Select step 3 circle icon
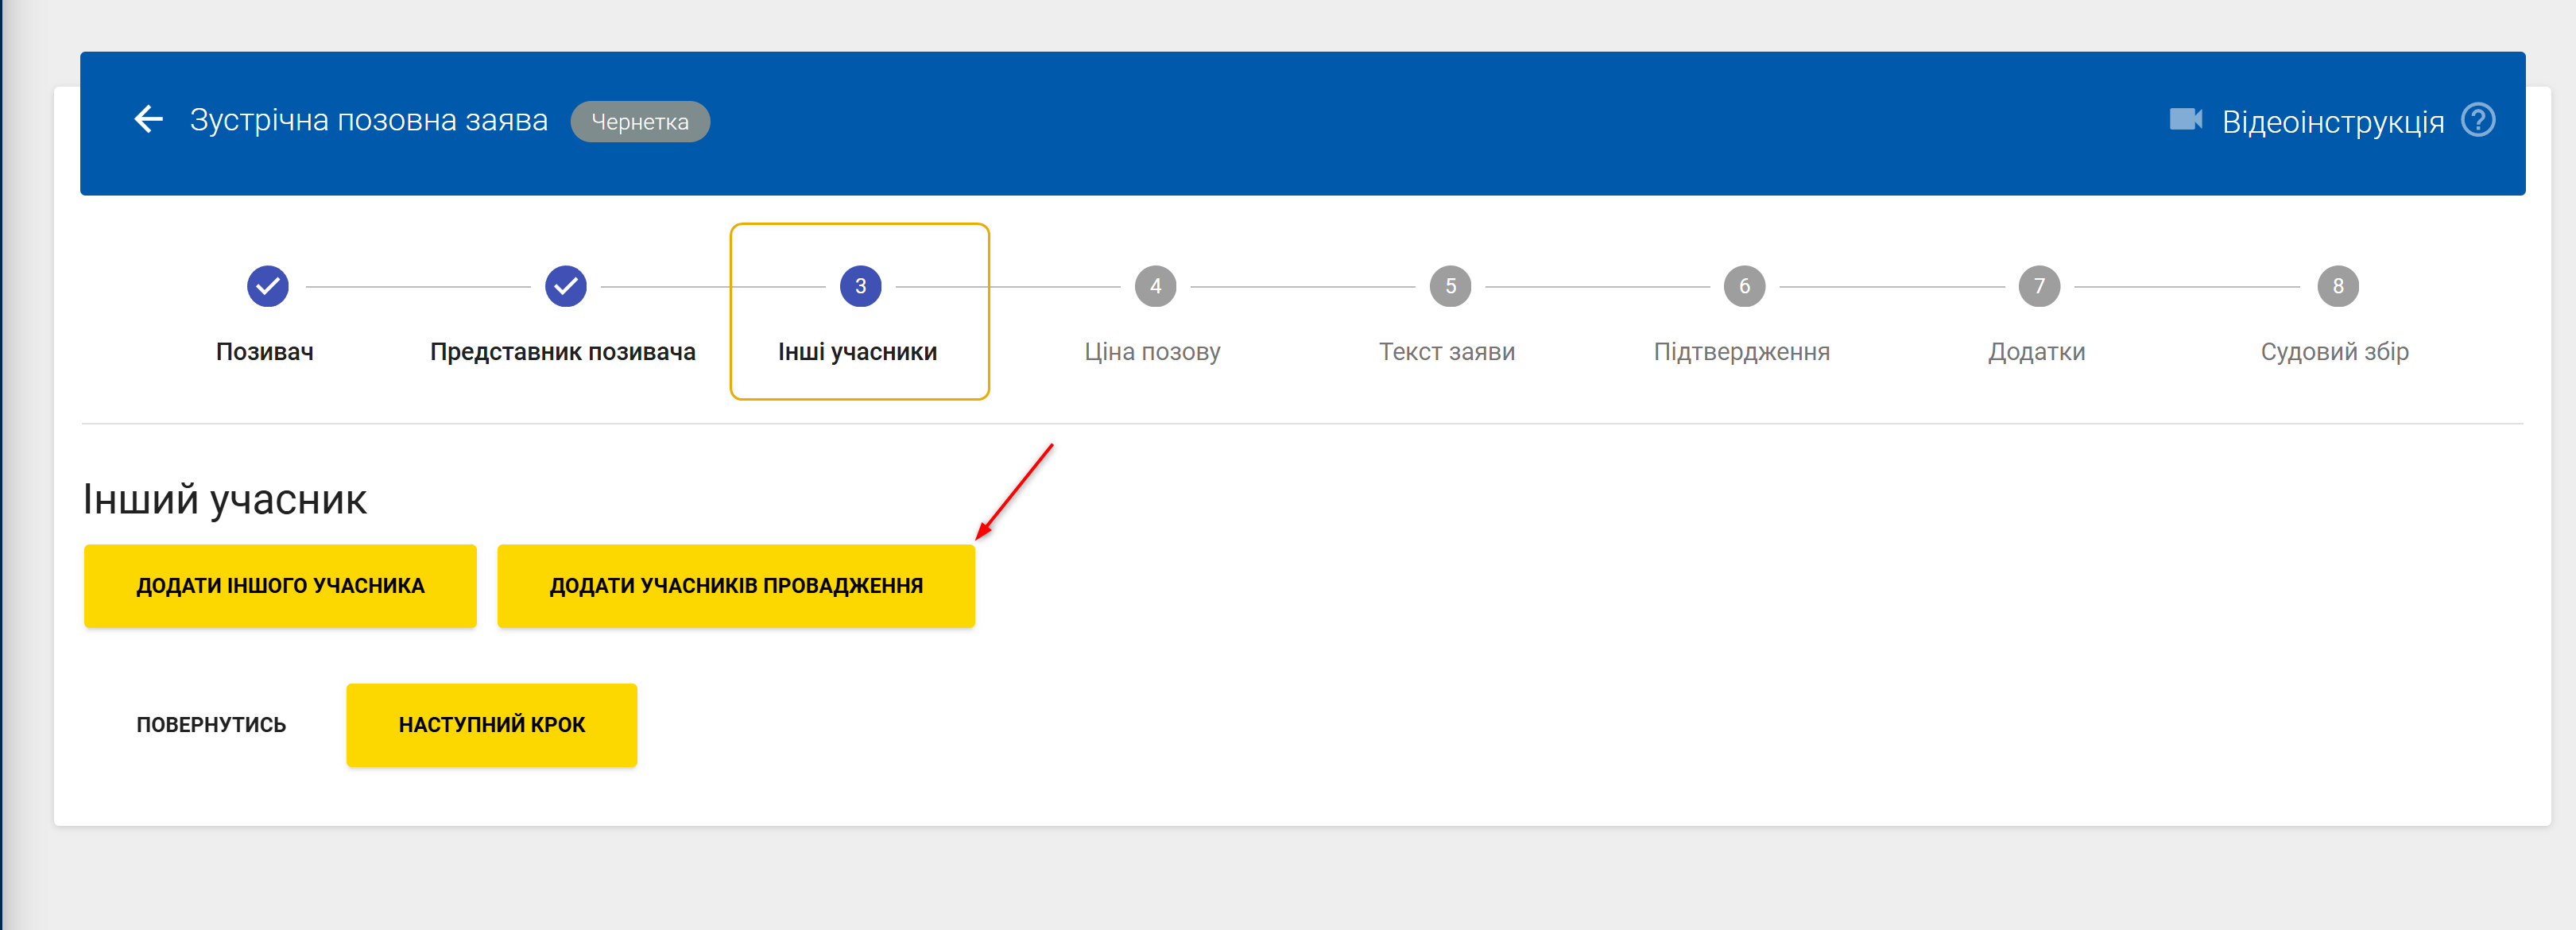The height and width of the screenshot is (930, 2576). tap(860, 287)
